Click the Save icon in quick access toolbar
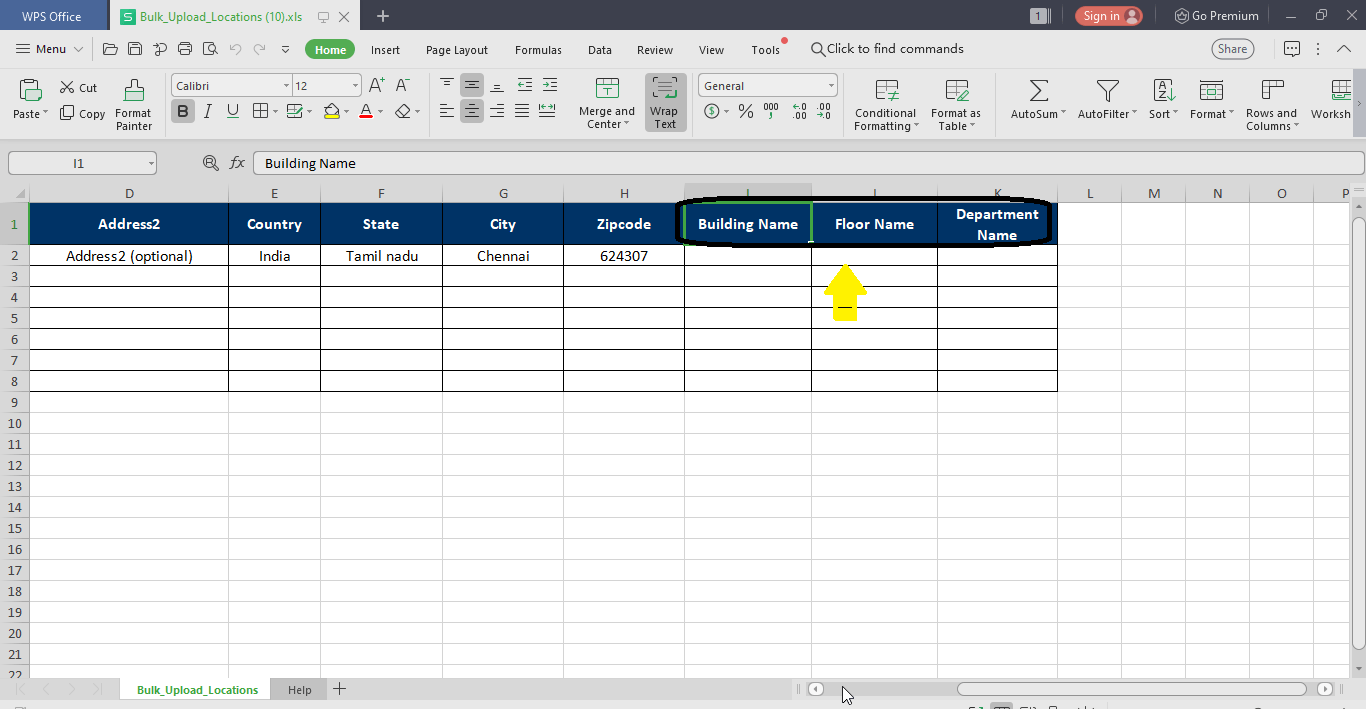 point(135,49)
